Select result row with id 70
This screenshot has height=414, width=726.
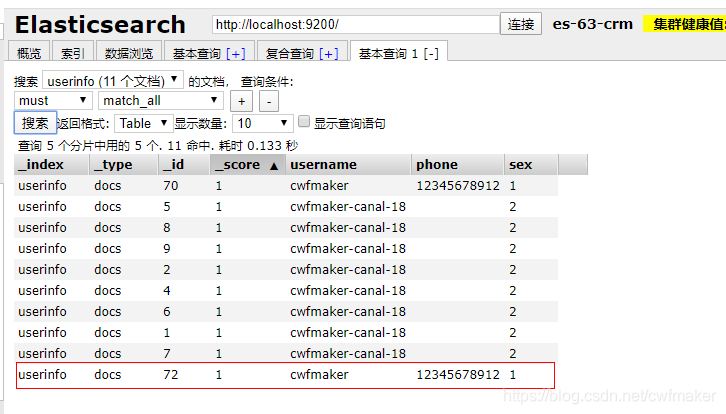[286, 186]
